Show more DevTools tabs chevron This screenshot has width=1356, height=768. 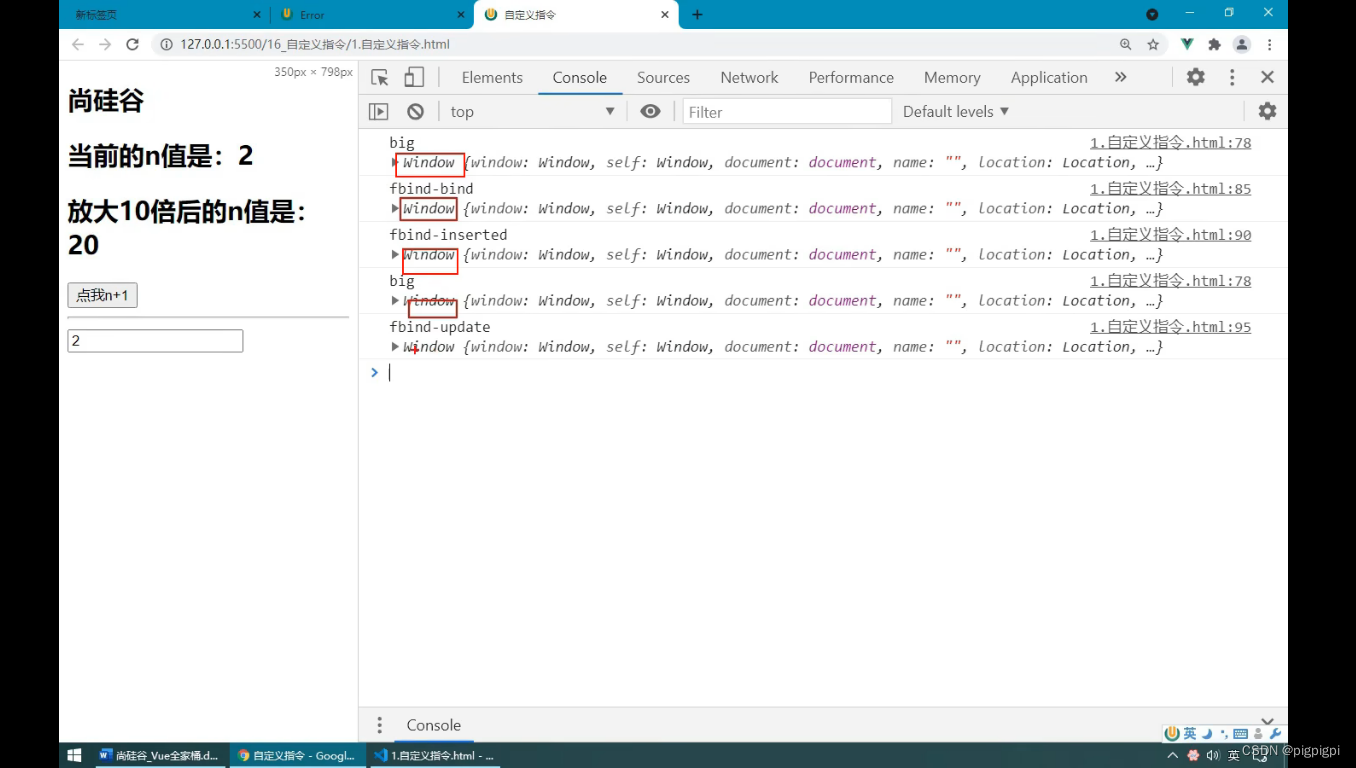coord(1121,77)
